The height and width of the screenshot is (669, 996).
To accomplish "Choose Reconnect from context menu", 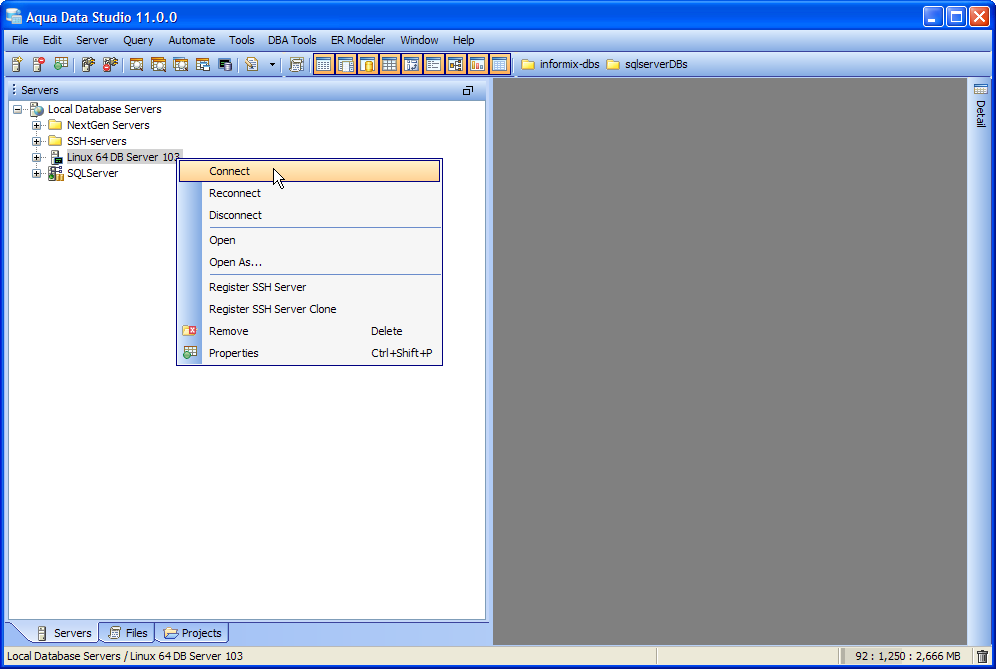I will (x=309, y=193).
